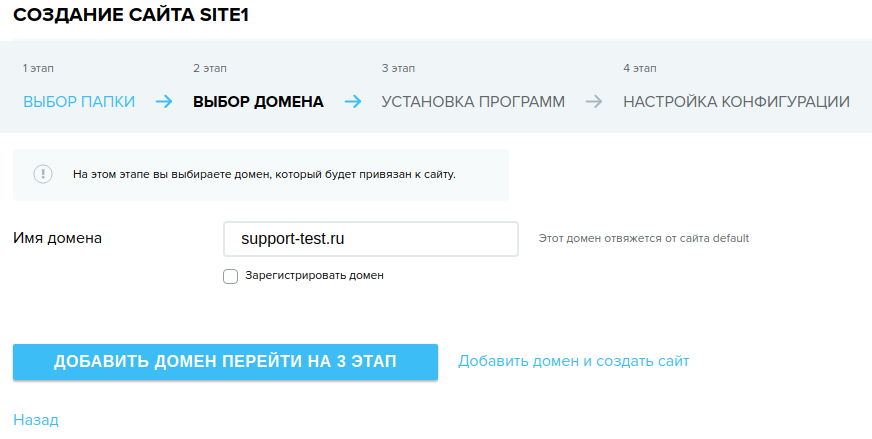Screen dimensions: 872x439
Task: Click the '4 этап' step number label
Action: 640,68
